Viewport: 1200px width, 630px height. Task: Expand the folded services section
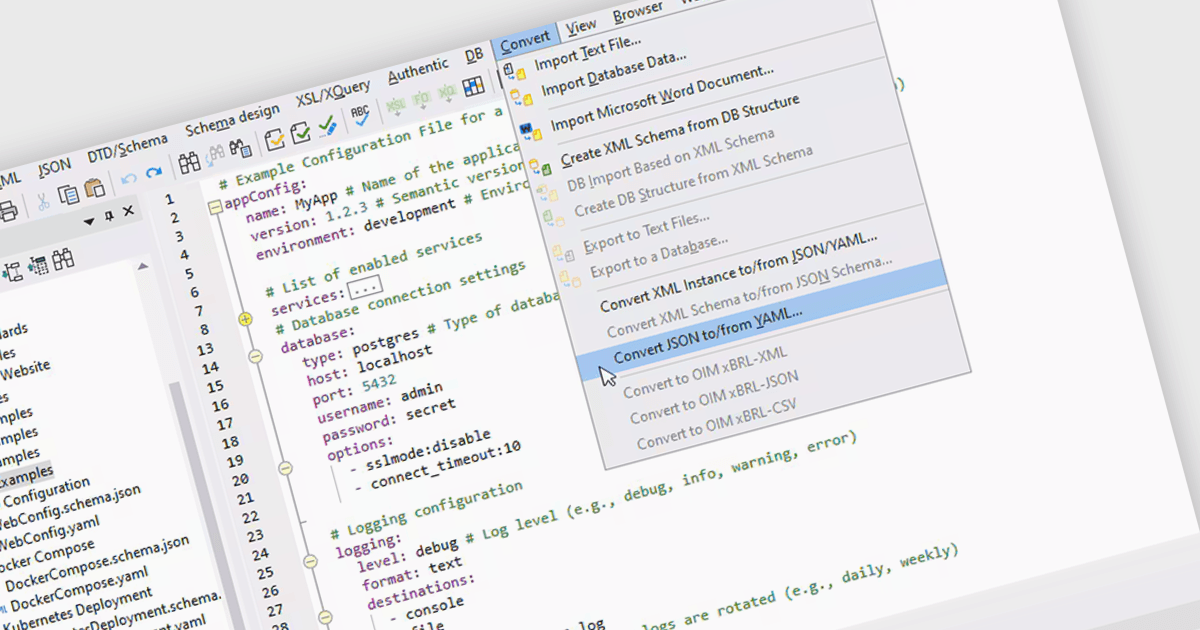click(245, 319)
